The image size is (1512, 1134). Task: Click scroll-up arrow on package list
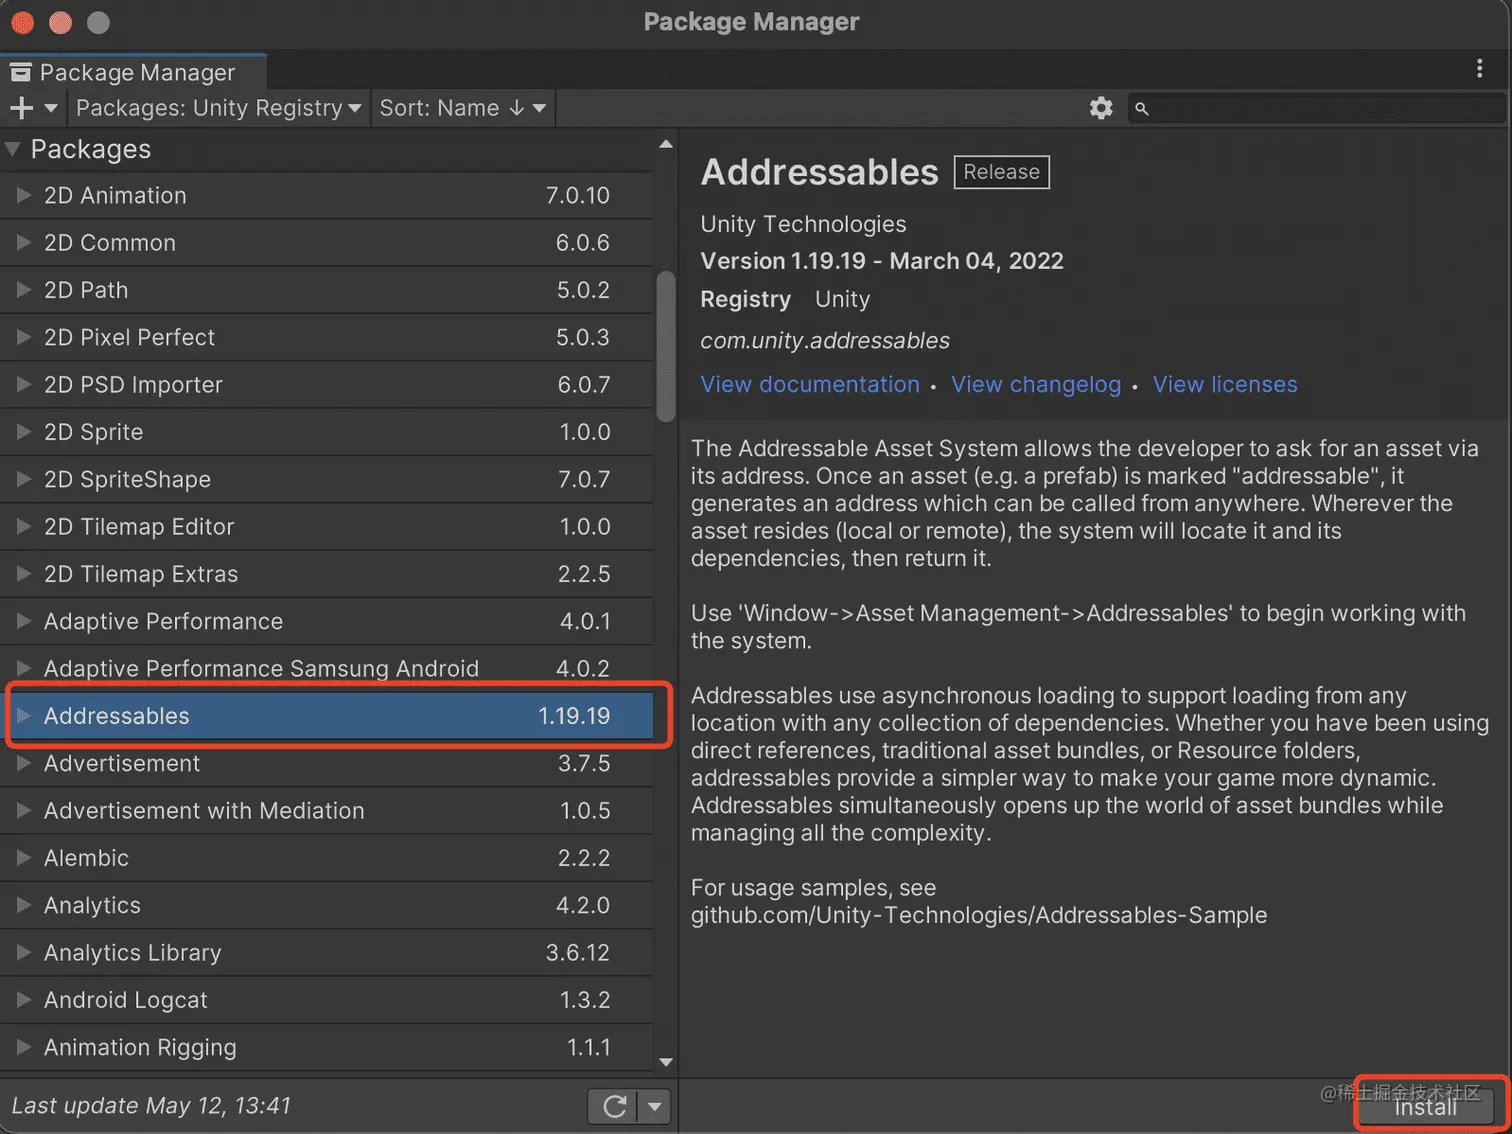[x=666, y=145]
